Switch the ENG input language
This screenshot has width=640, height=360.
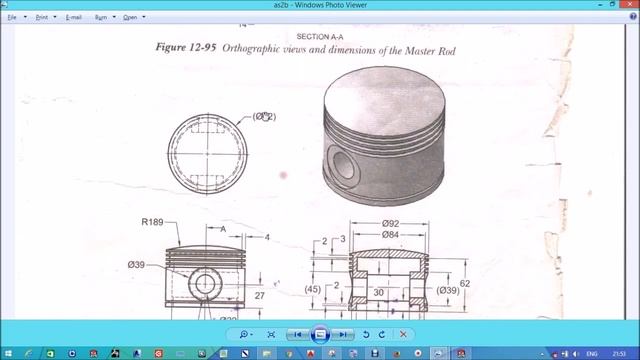pyautogui.click(x=592, y=354)
